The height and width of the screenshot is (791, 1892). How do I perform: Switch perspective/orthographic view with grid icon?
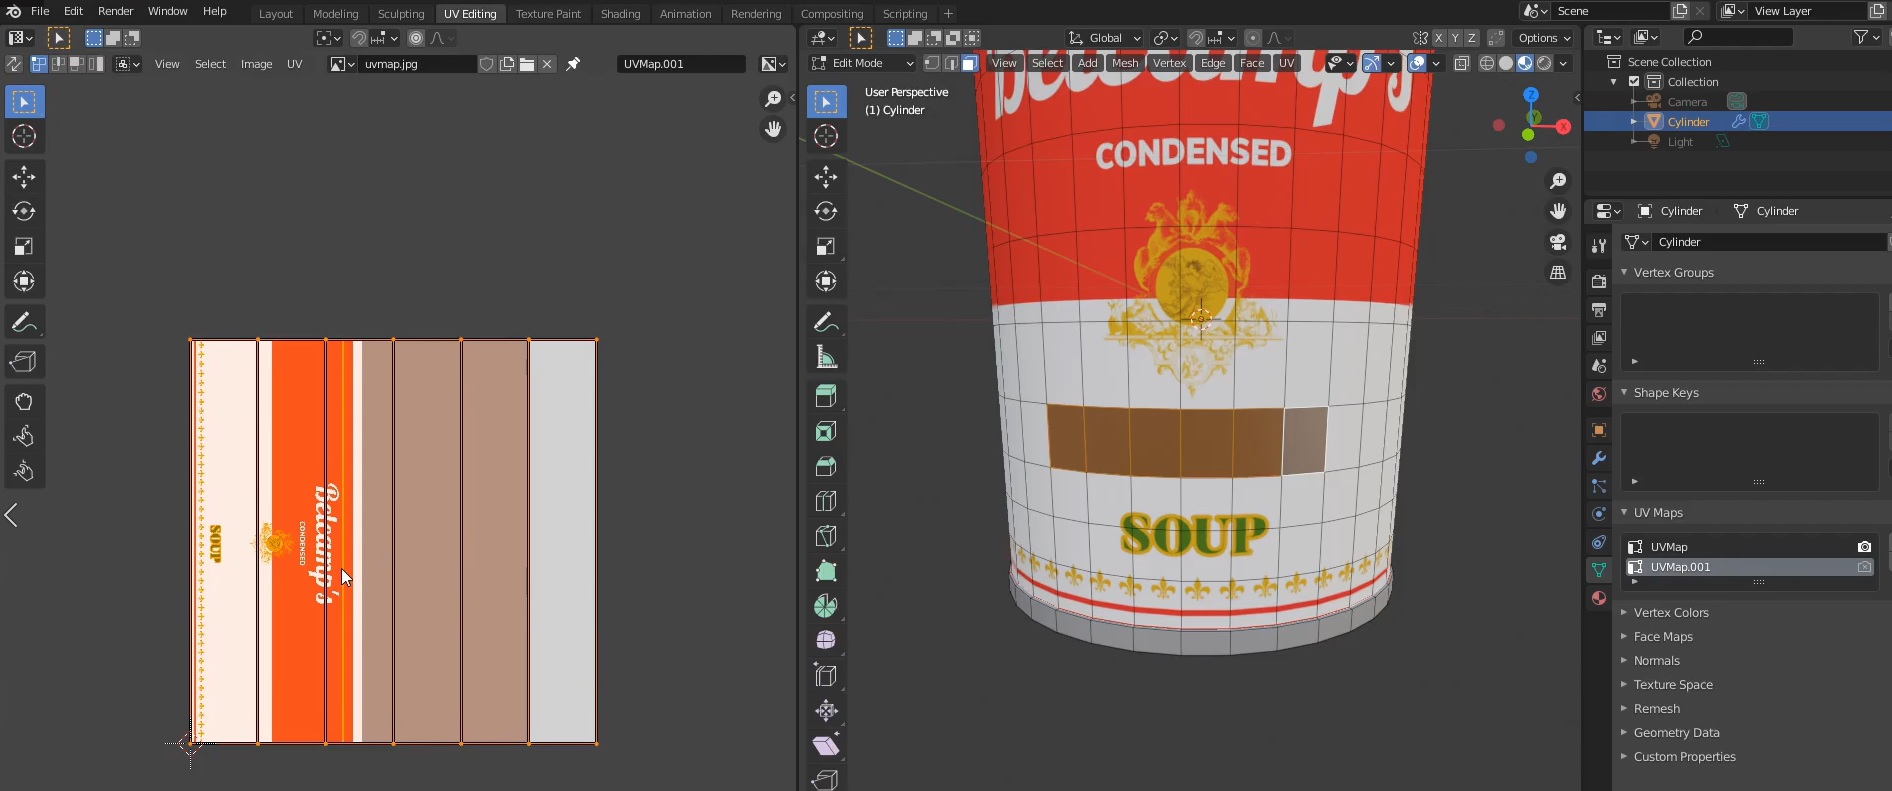click(1558, 272)
